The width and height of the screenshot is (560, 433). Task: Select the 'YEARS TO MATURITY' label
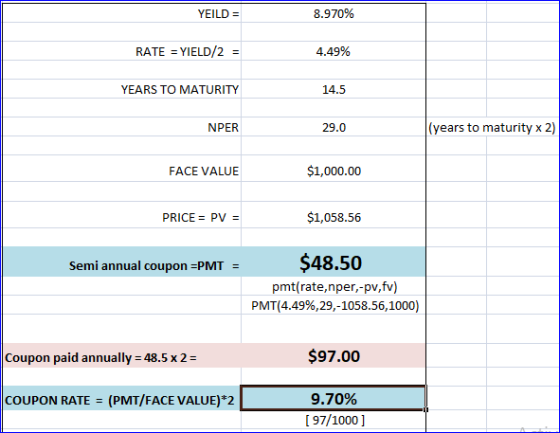click(180, 89)
